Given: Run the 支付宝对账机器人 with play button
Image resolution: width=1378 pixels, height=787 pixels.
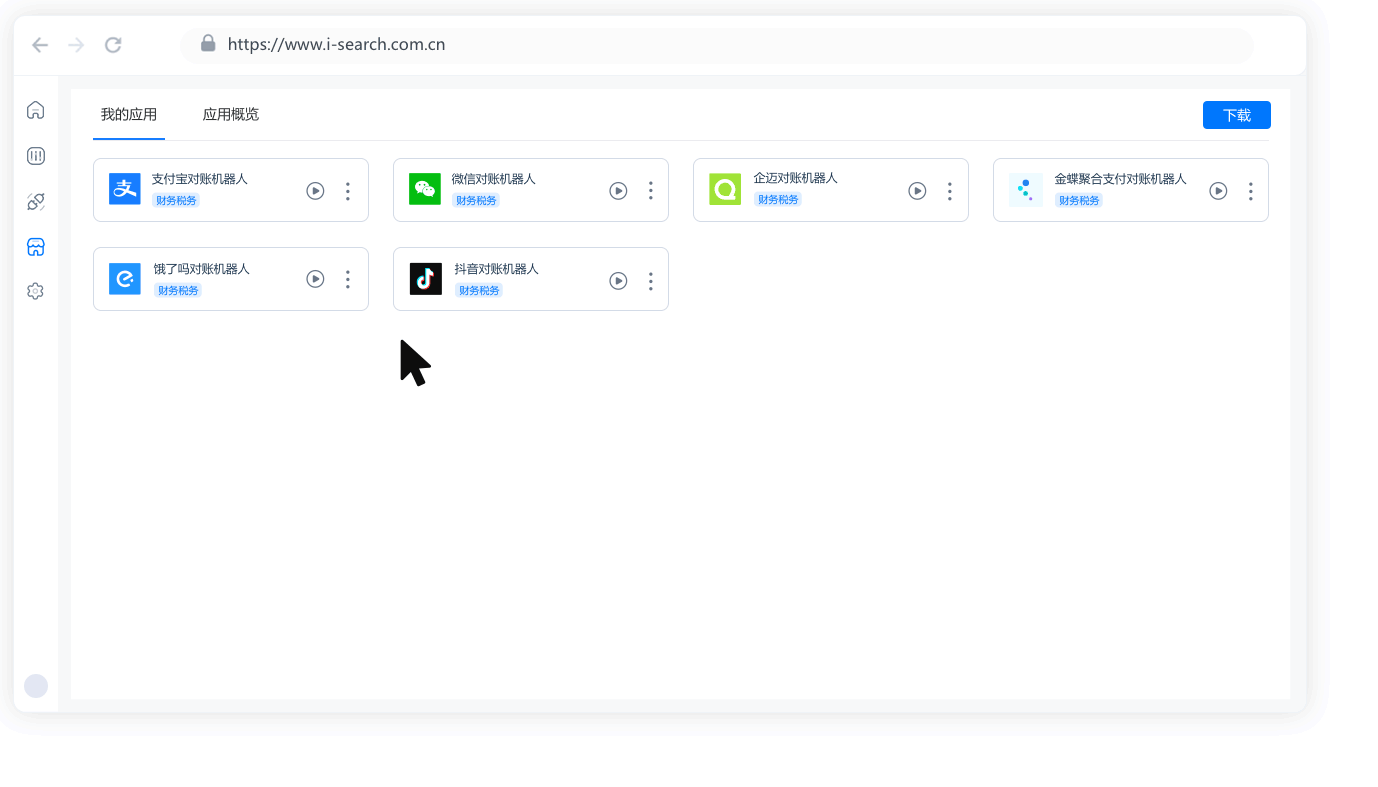Looking at the screenshot, I should tap(315, 191).
